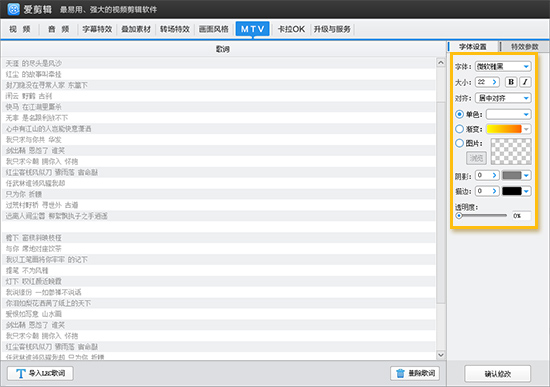This screenshot has width=550, height=387.
Task: Select lyric line 檐下 窗棂斜映枝桠
Action: pos(218,238)
